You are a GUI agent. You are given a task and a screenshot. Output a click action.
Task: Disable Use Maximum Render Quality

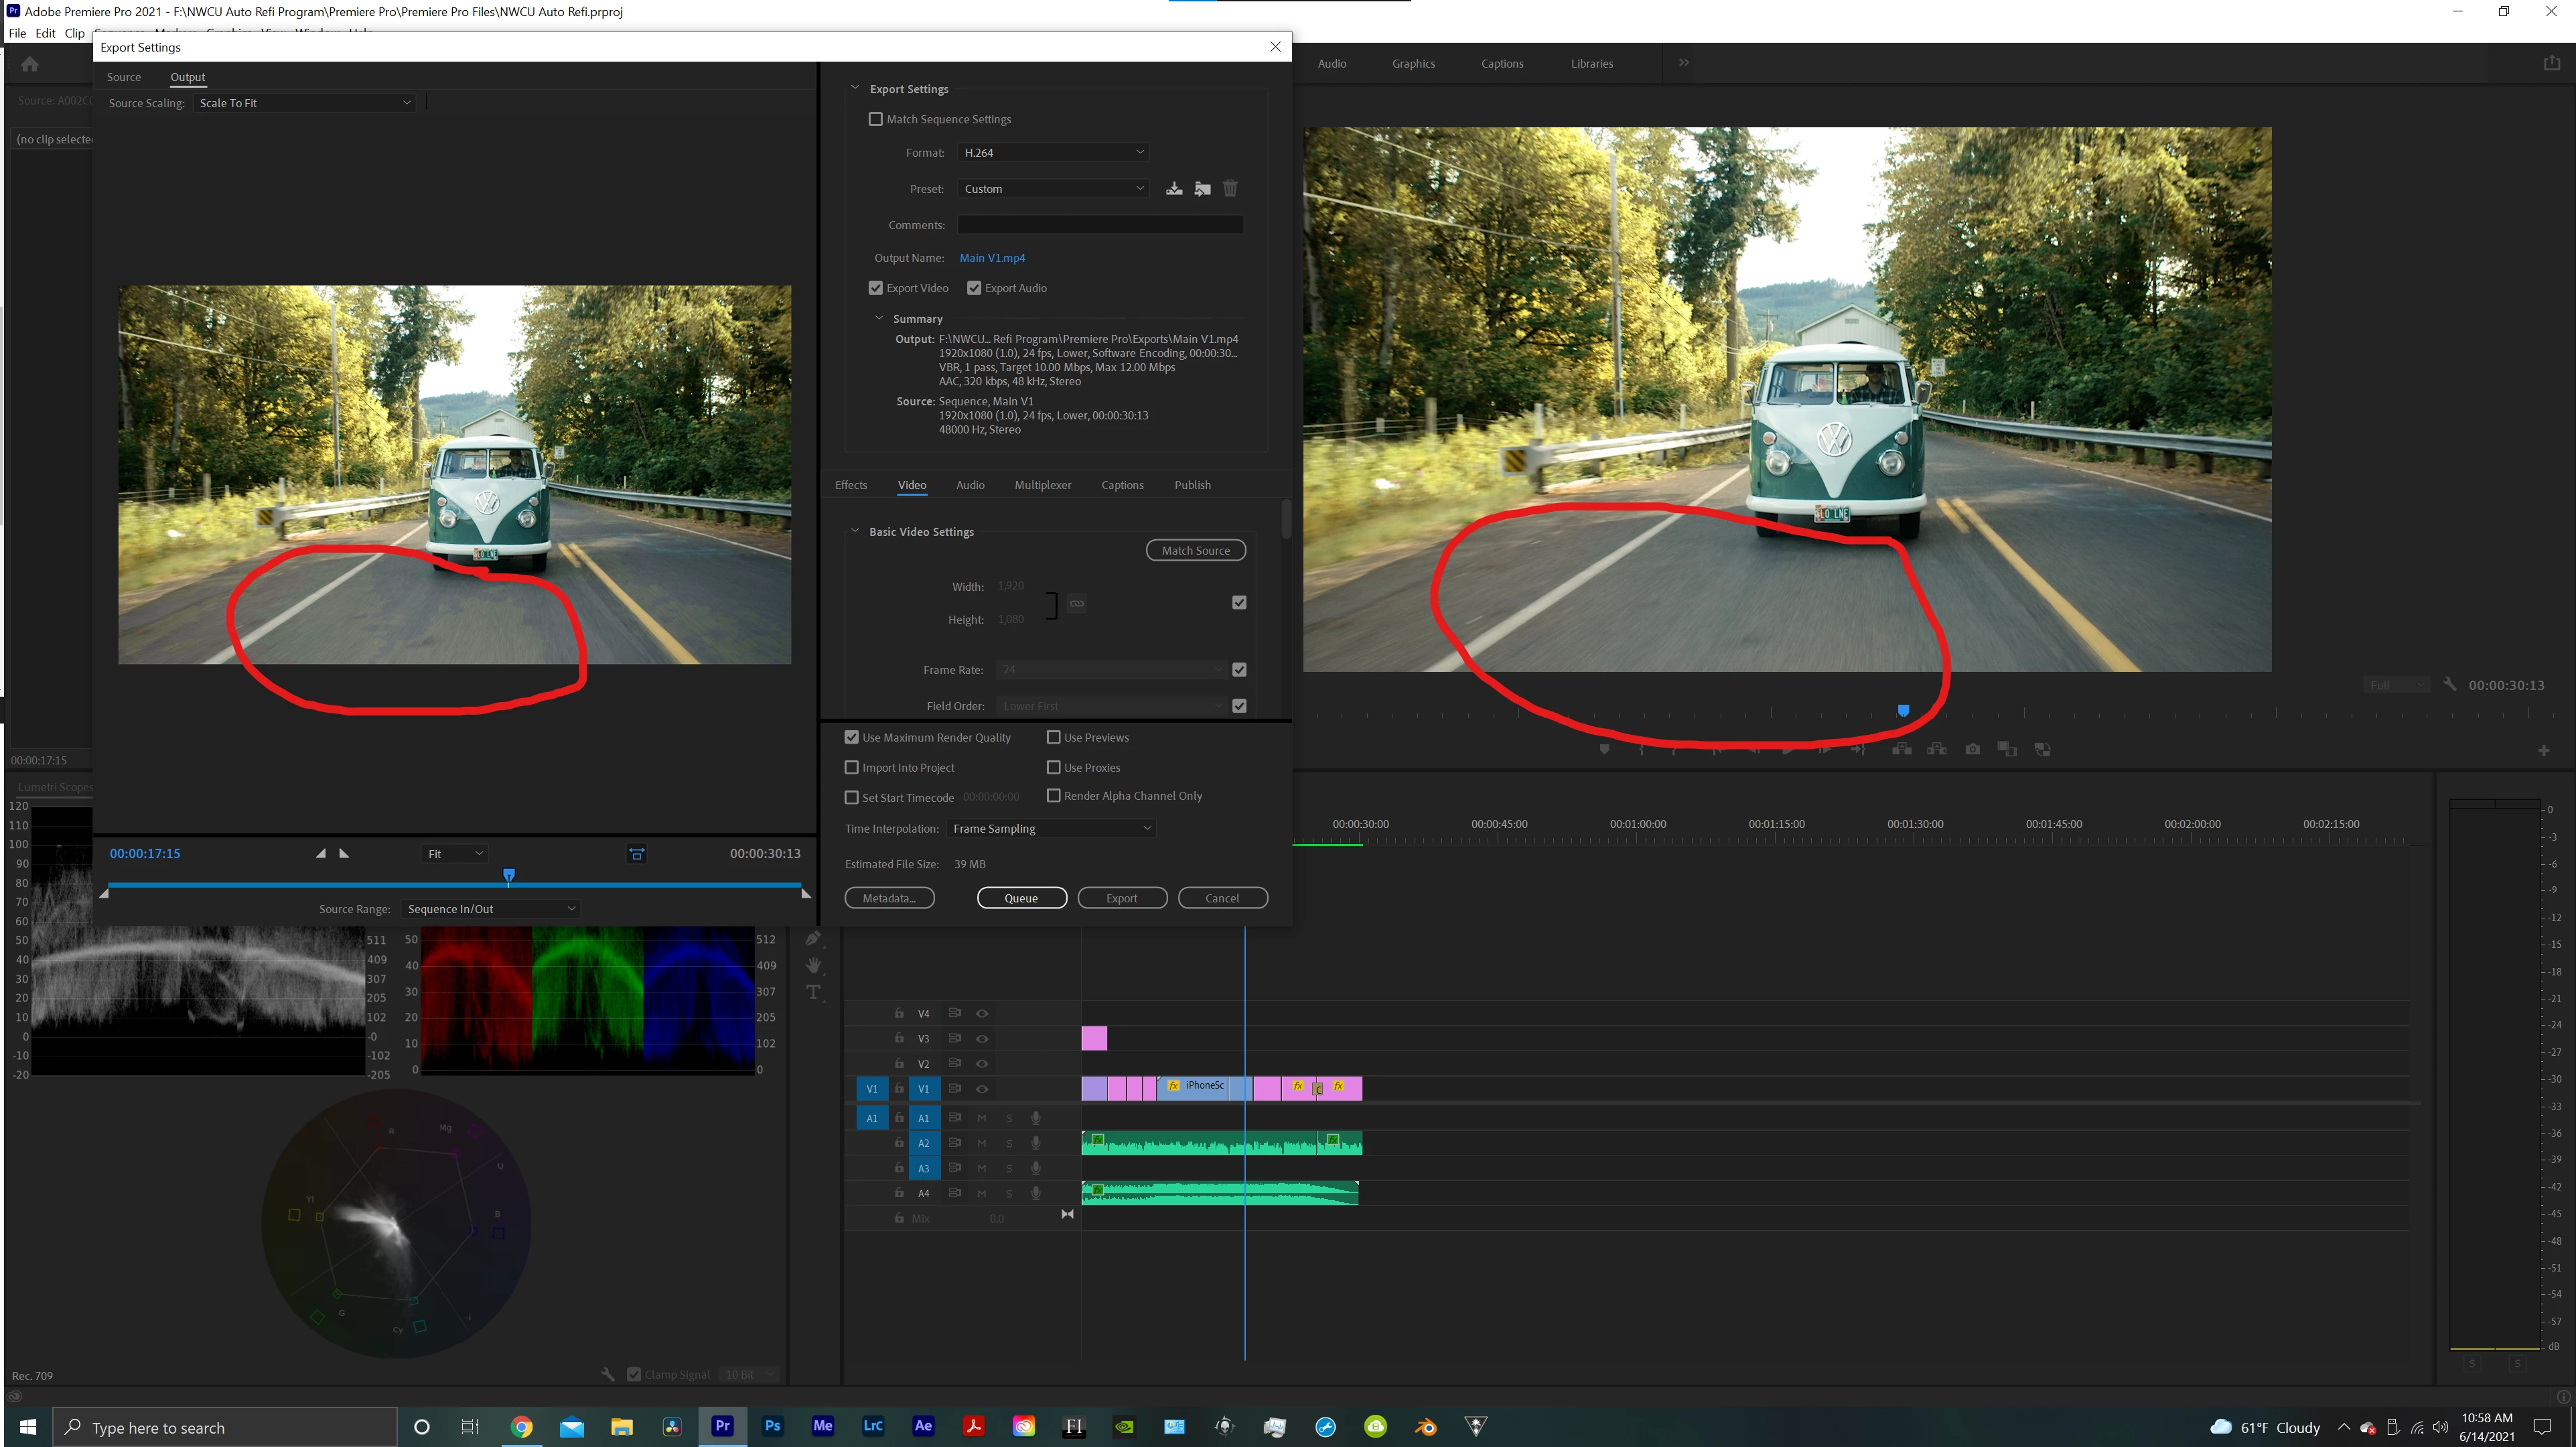852,737
